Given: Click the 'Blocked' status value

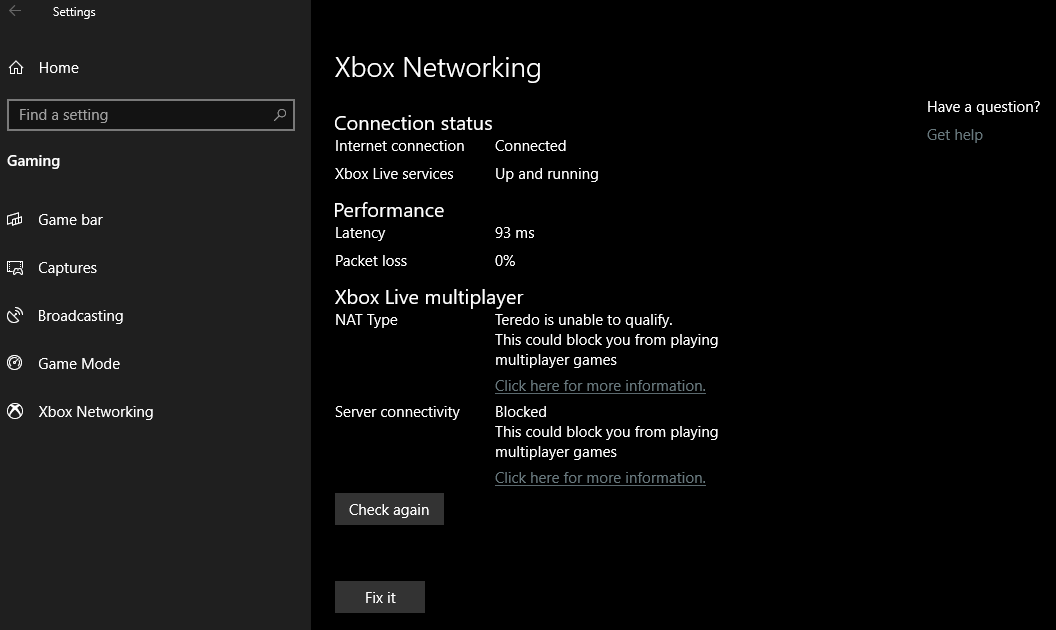Looking at the screenshot, I should (521, 412).
